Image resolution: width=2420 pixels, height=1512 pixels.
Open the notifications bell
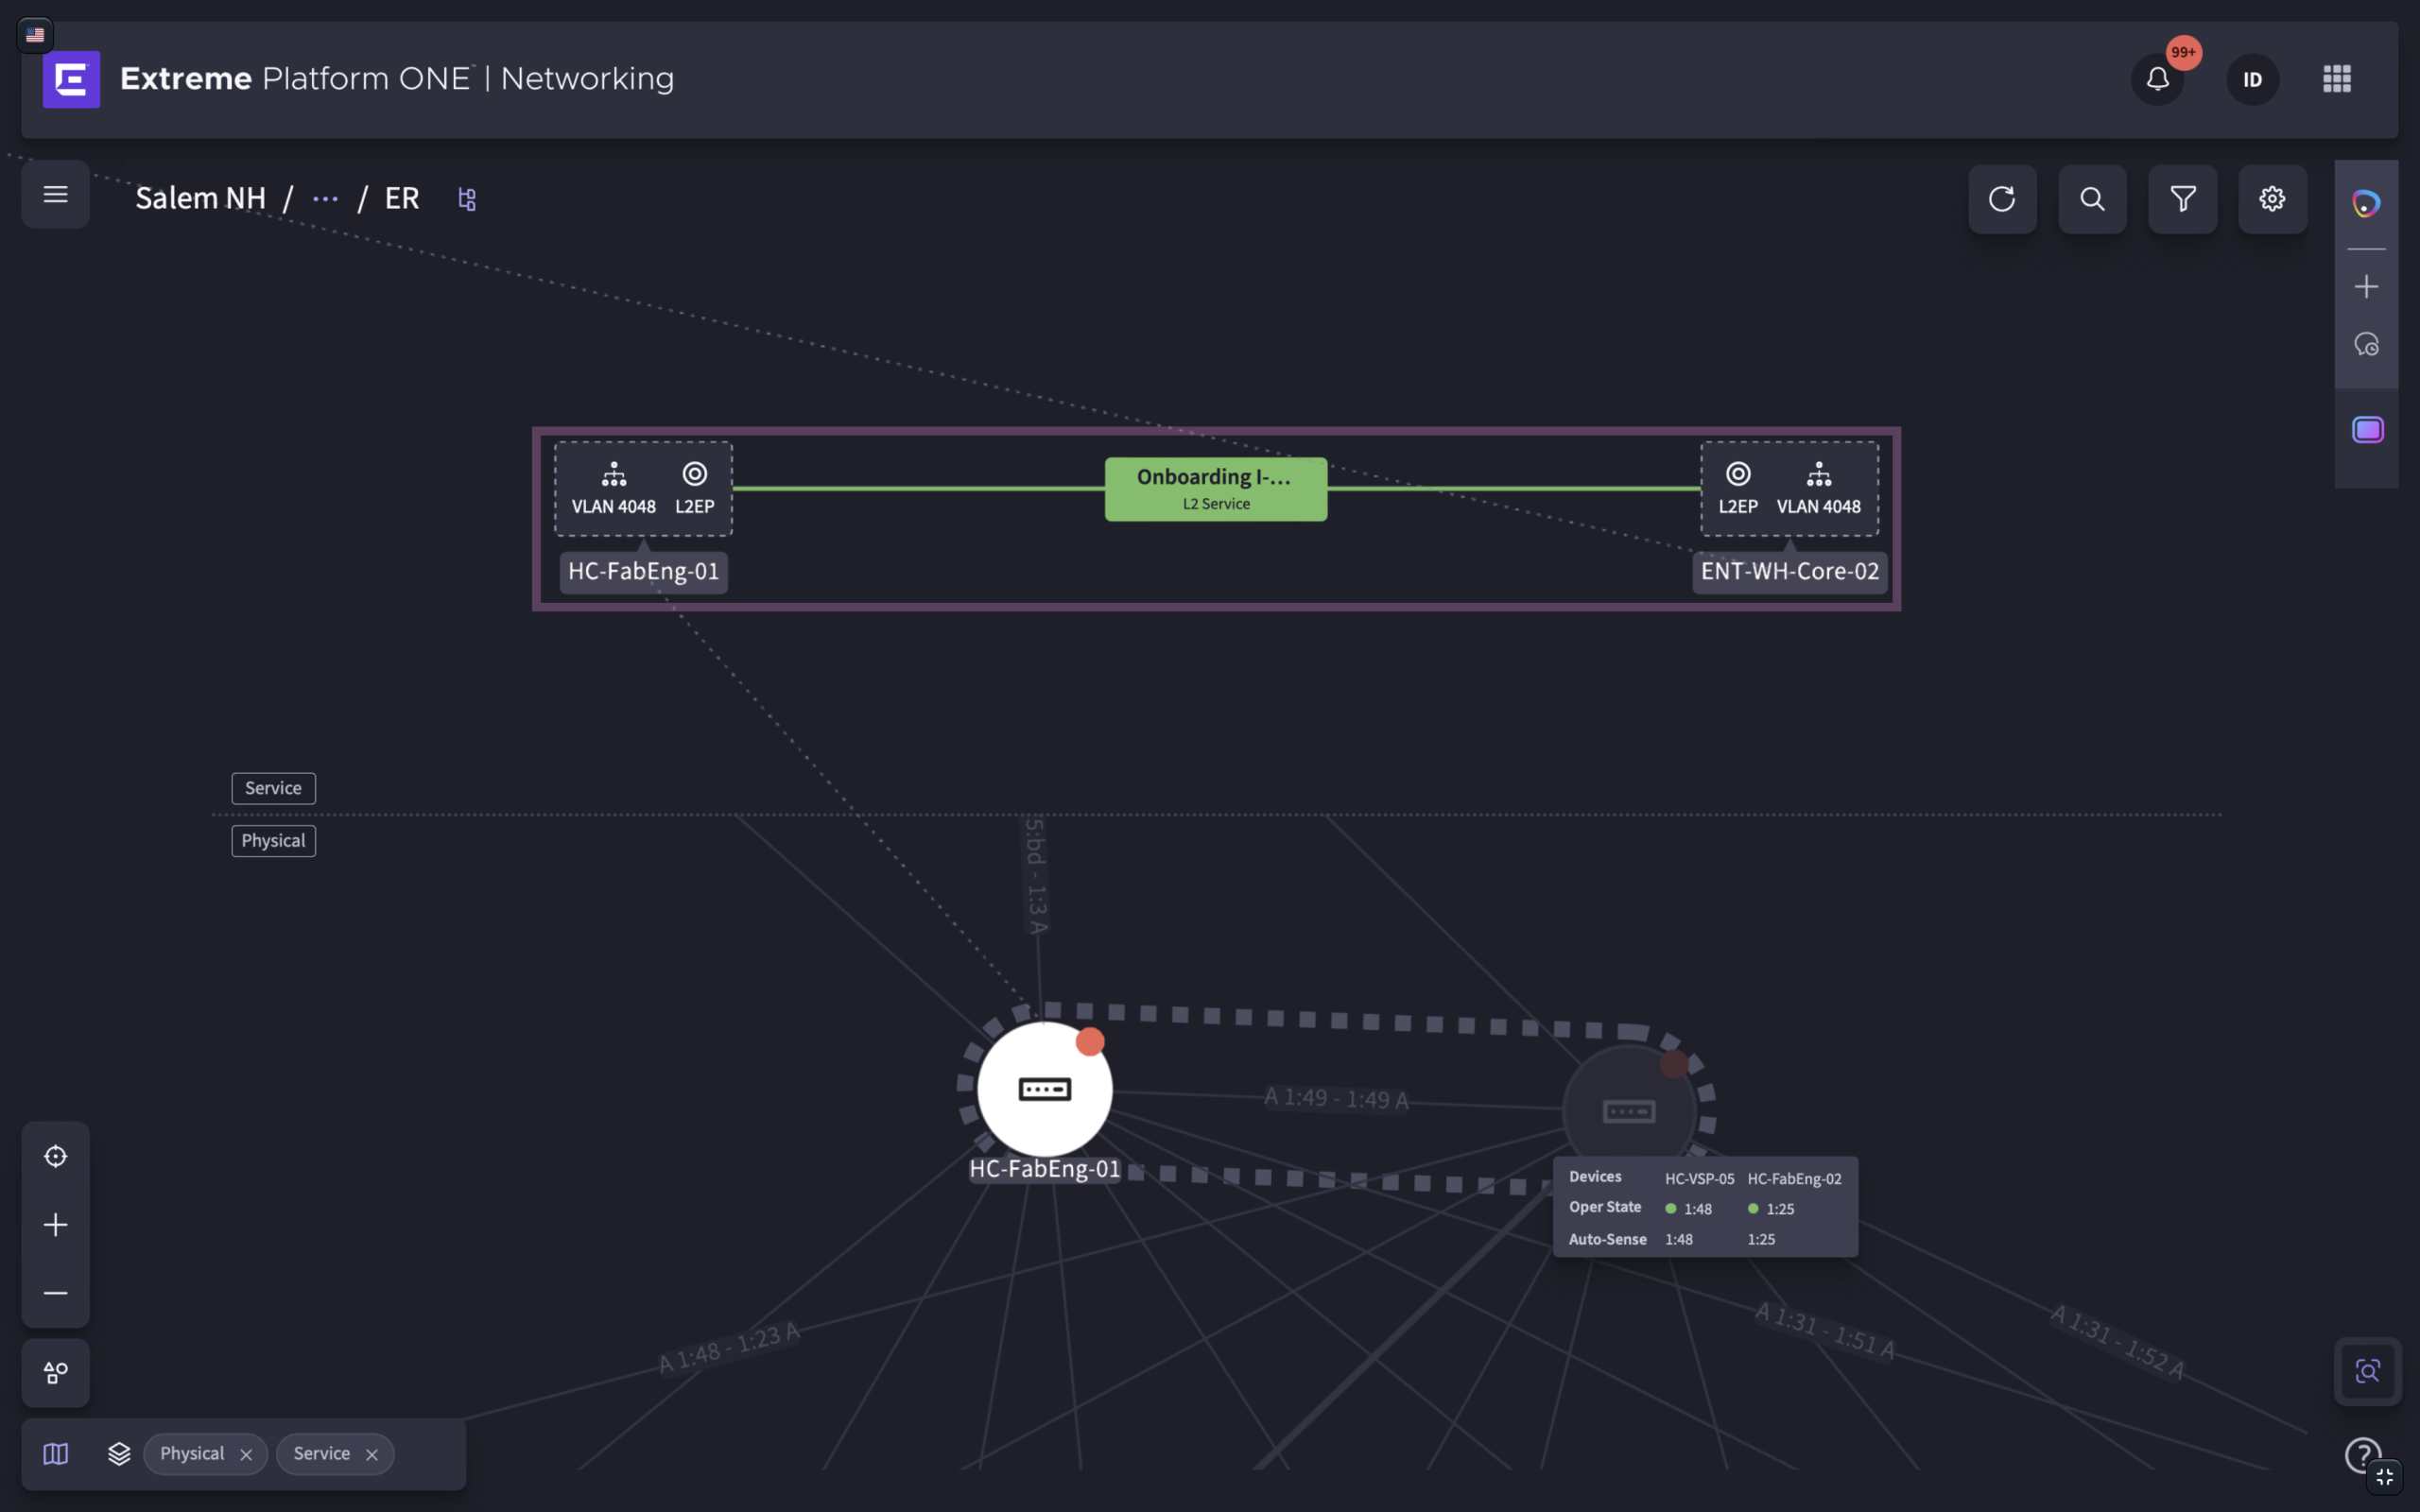(2157, 79)
